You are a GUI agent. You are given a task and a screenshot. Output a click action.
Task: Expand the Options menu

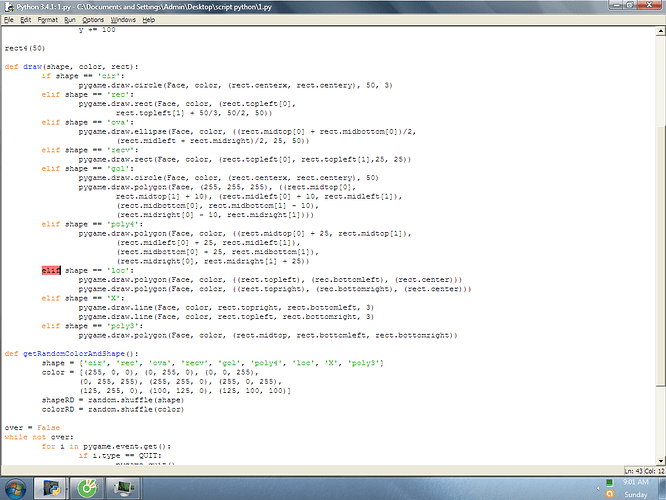(x=92, y=19)
